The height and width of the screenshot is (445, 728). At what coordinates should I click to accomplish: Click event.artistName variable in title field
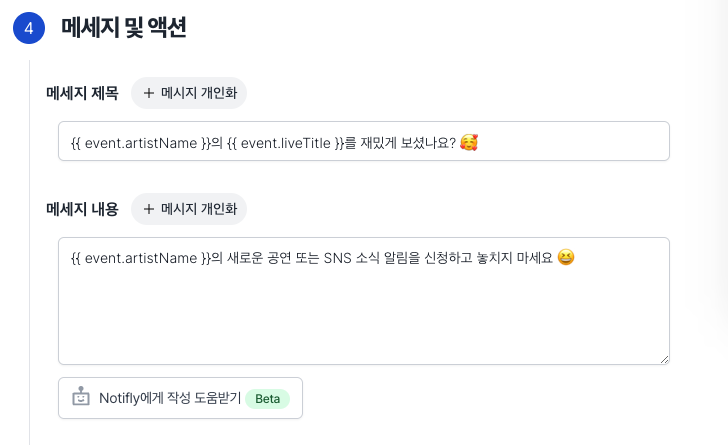141,142
